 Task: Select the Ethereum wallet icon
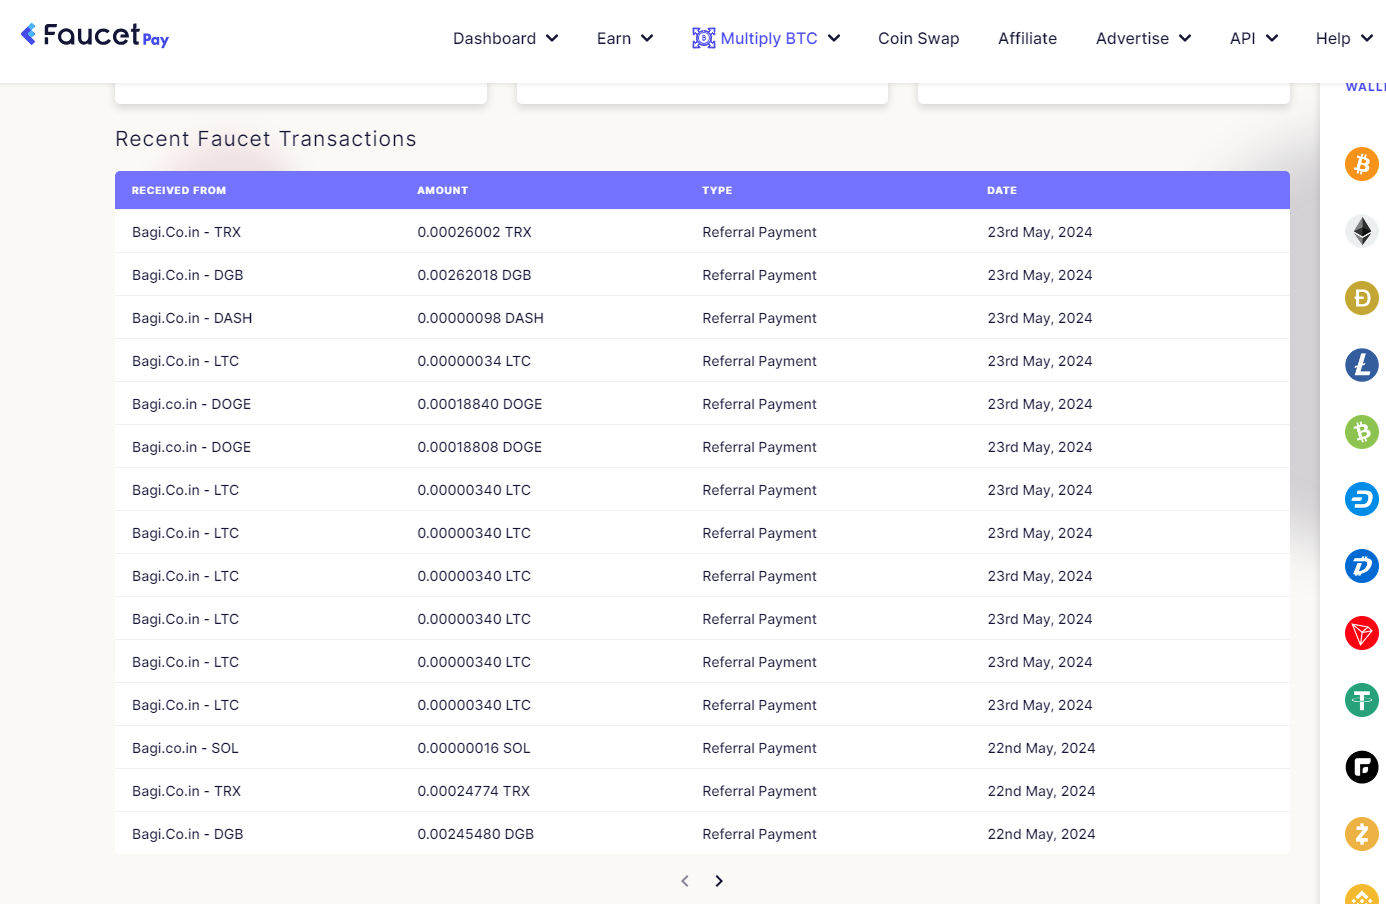click(x=1361, y=231)
